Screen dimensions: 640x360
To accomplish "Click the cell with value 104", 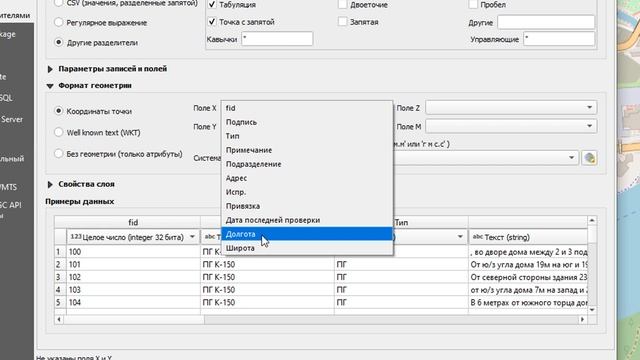I will tap(133, 302).
